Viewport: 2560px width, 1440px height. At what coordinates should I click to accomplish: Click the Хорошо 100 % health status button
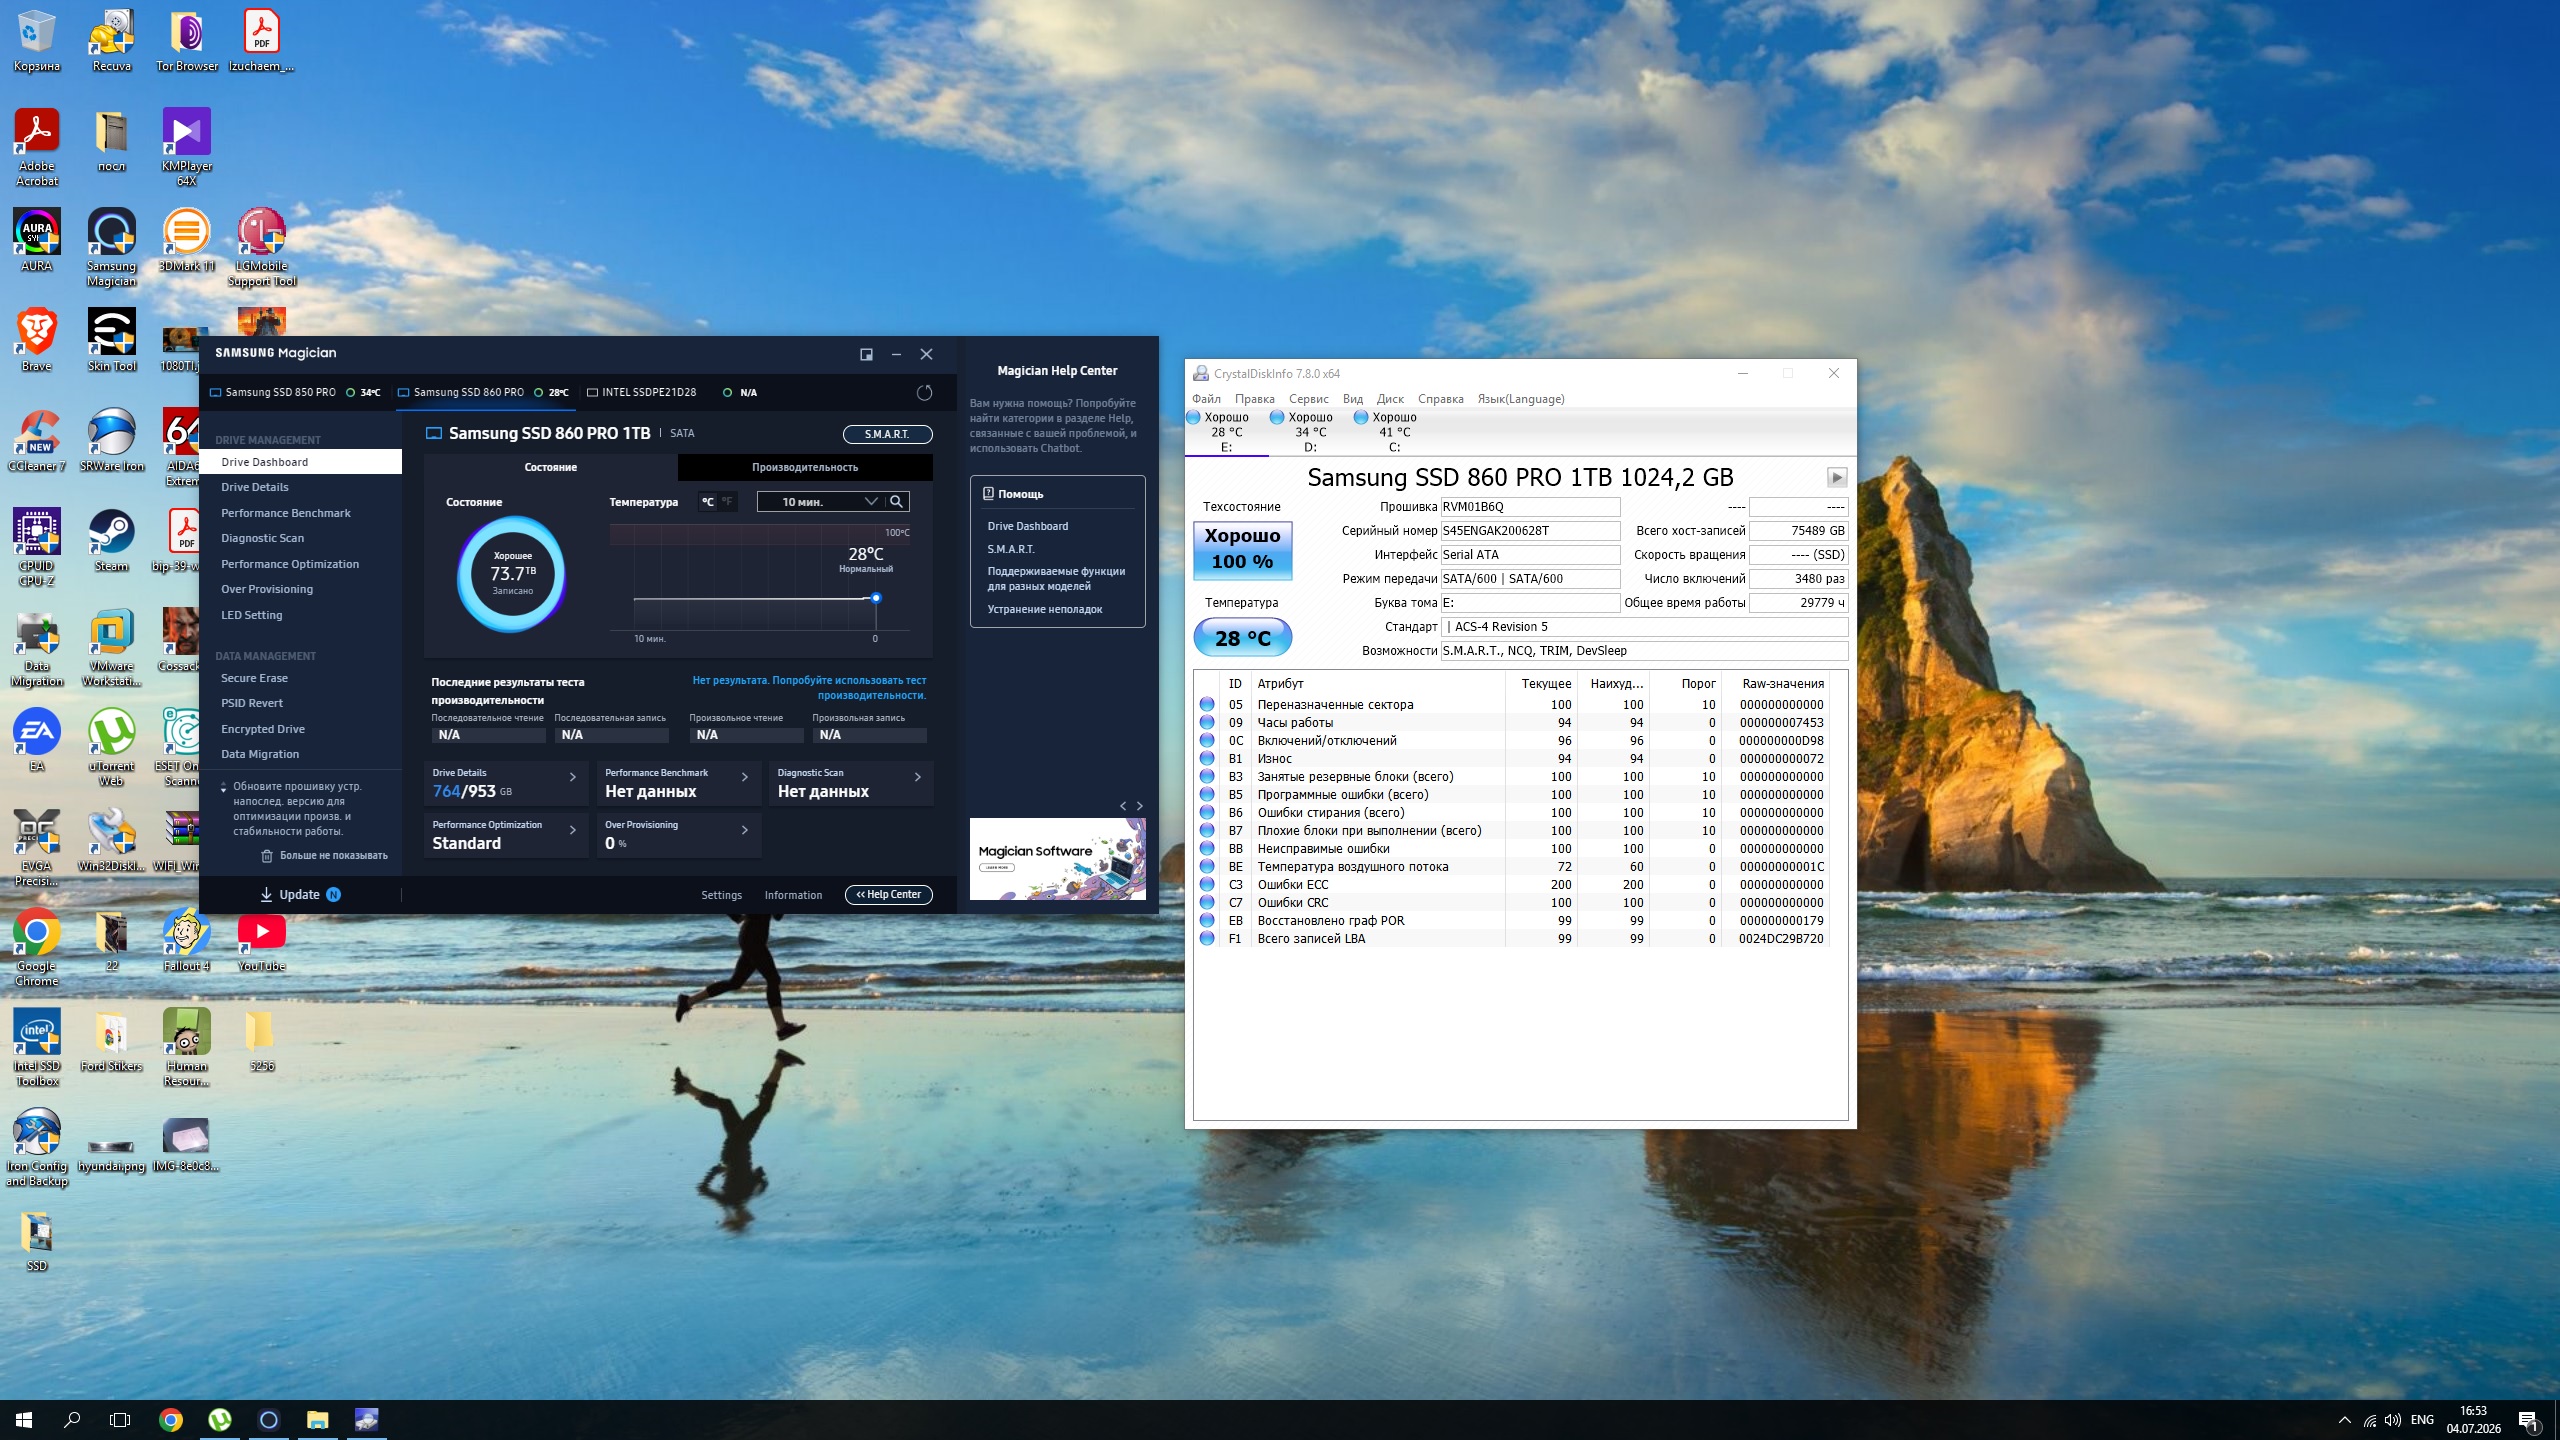coord(1242,549)
